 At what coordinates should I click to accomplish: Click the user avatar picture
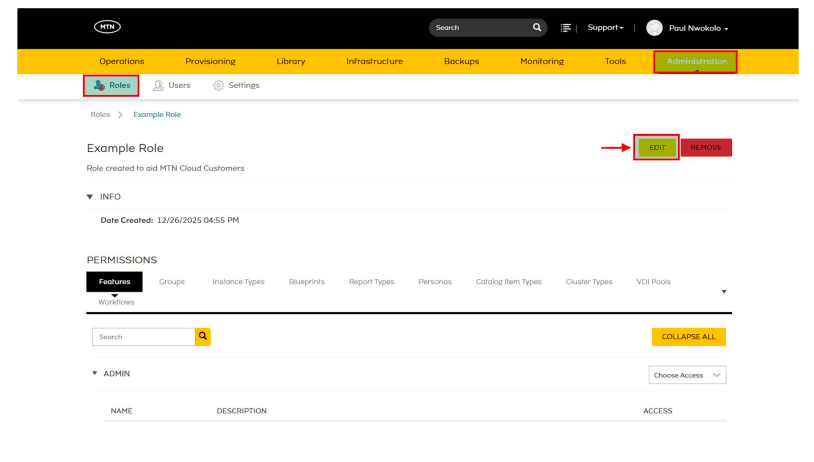pyautogui.click(x=654, y=28)
